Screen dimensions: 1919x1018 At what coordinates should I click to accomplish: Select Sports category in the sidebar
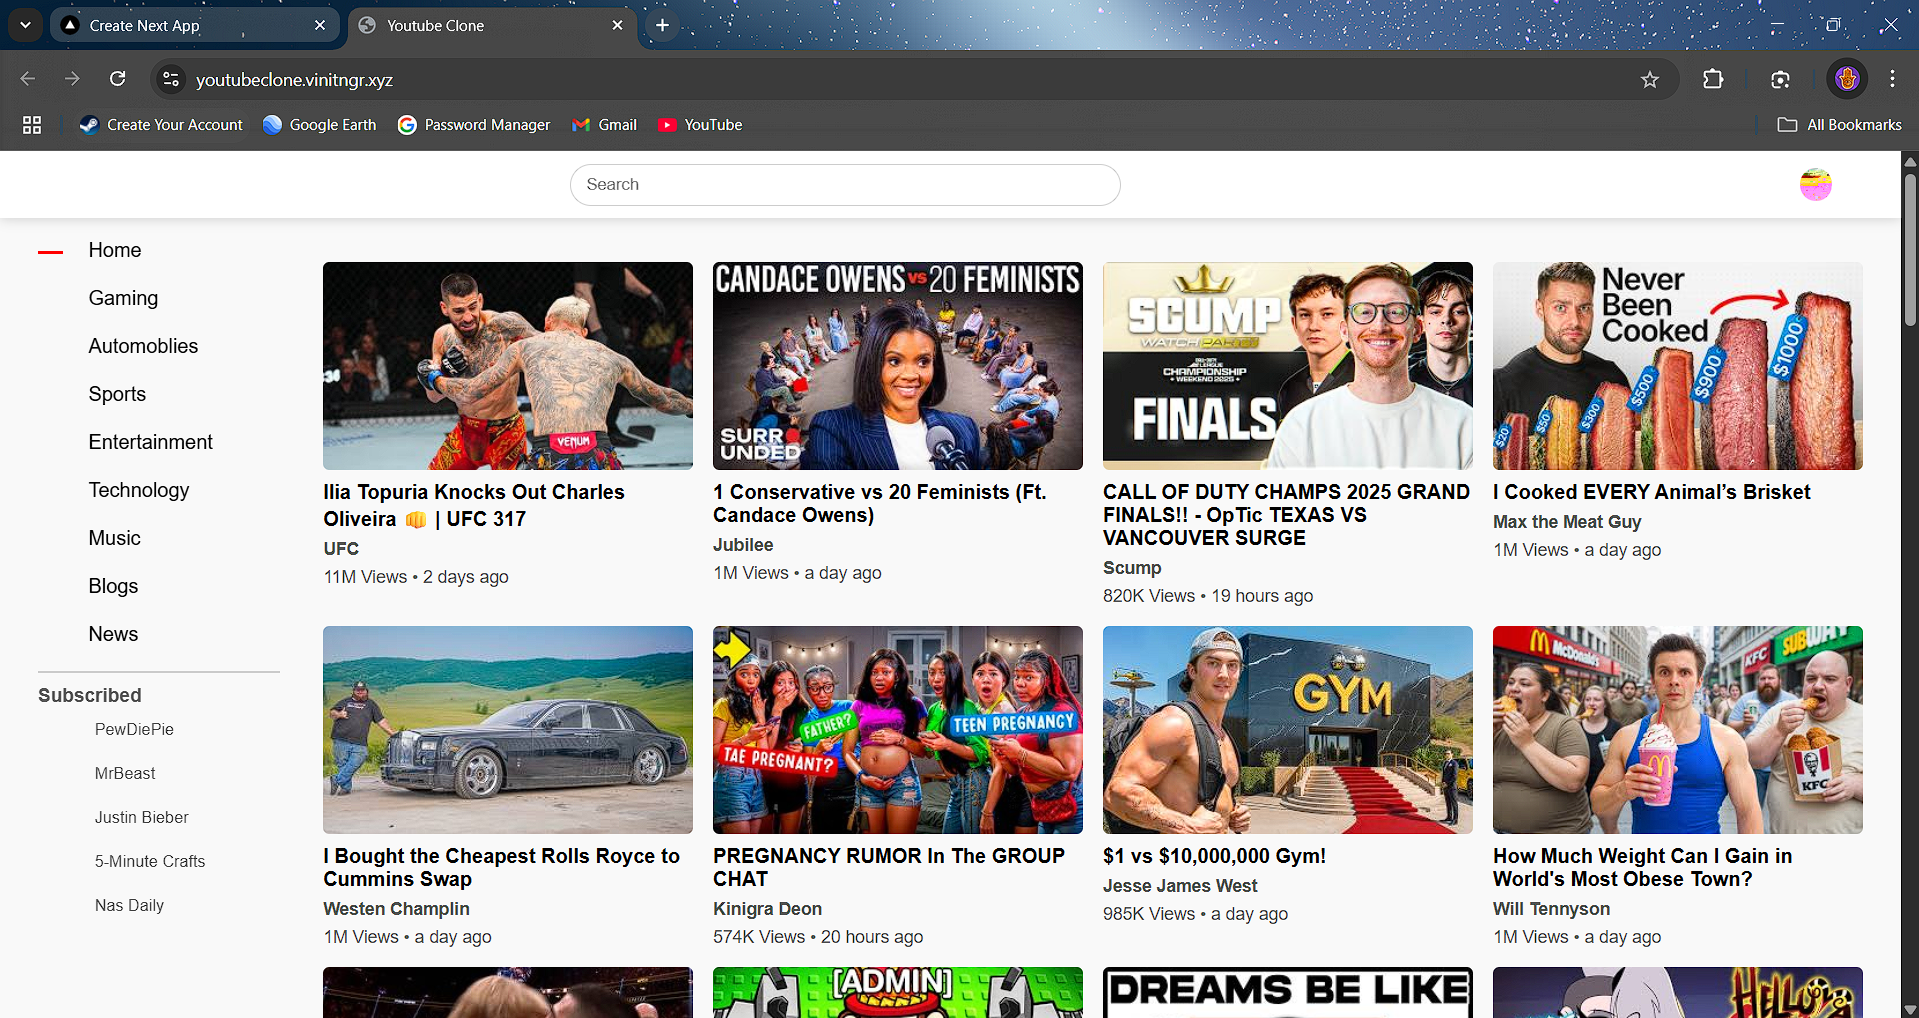(x=117, y=394)
